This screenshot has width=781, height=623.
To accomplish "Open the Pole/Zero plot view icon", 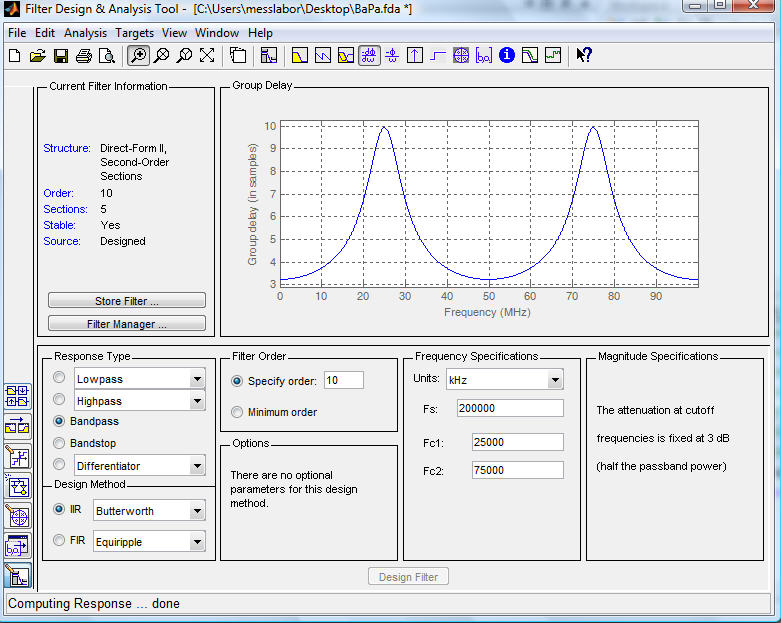I will tap(461, 56).
